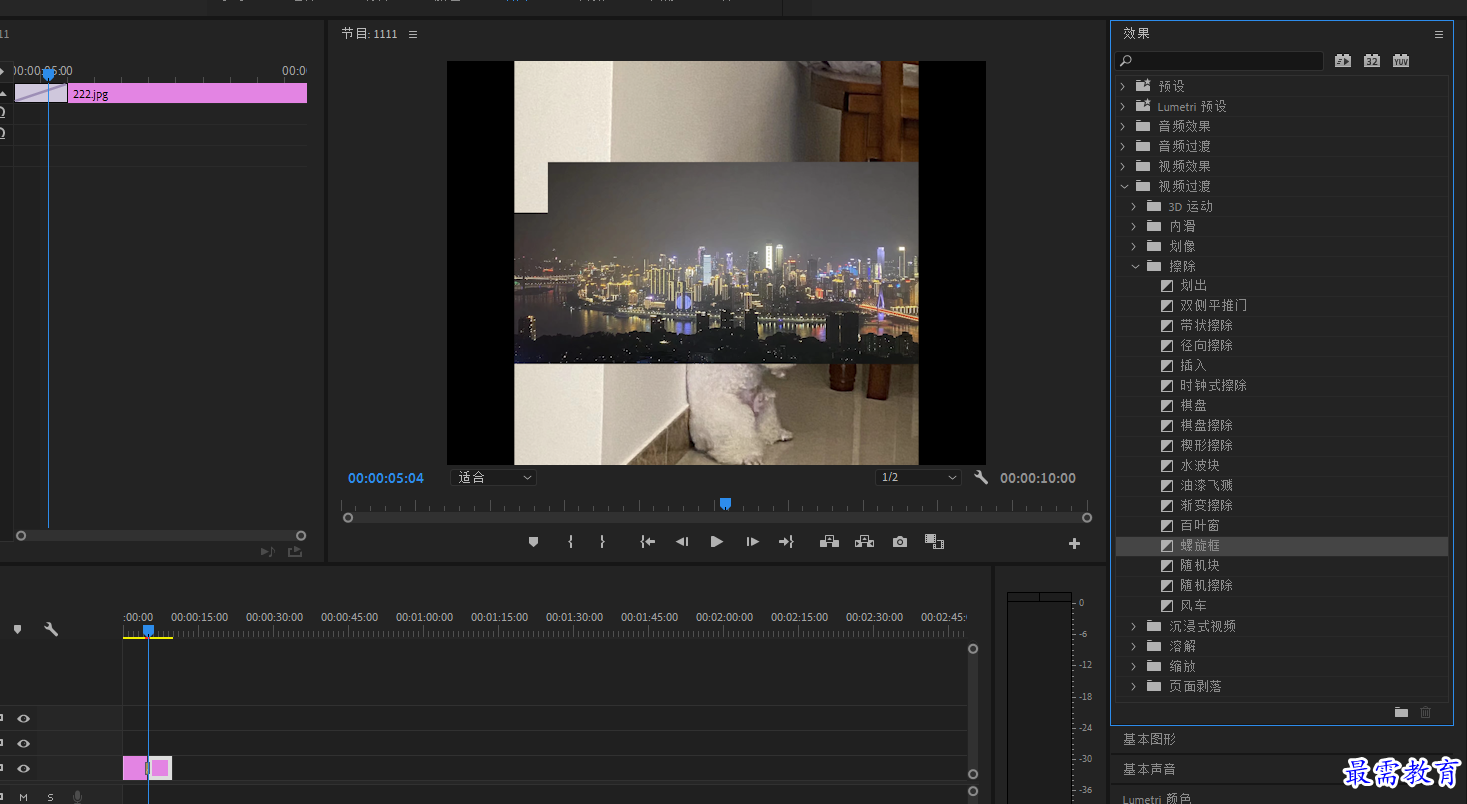This screenshot has height=804, width=1467.
Task: Add a marker in the Program Monitor
Action: pyautogui.click(x=533, y=542)
